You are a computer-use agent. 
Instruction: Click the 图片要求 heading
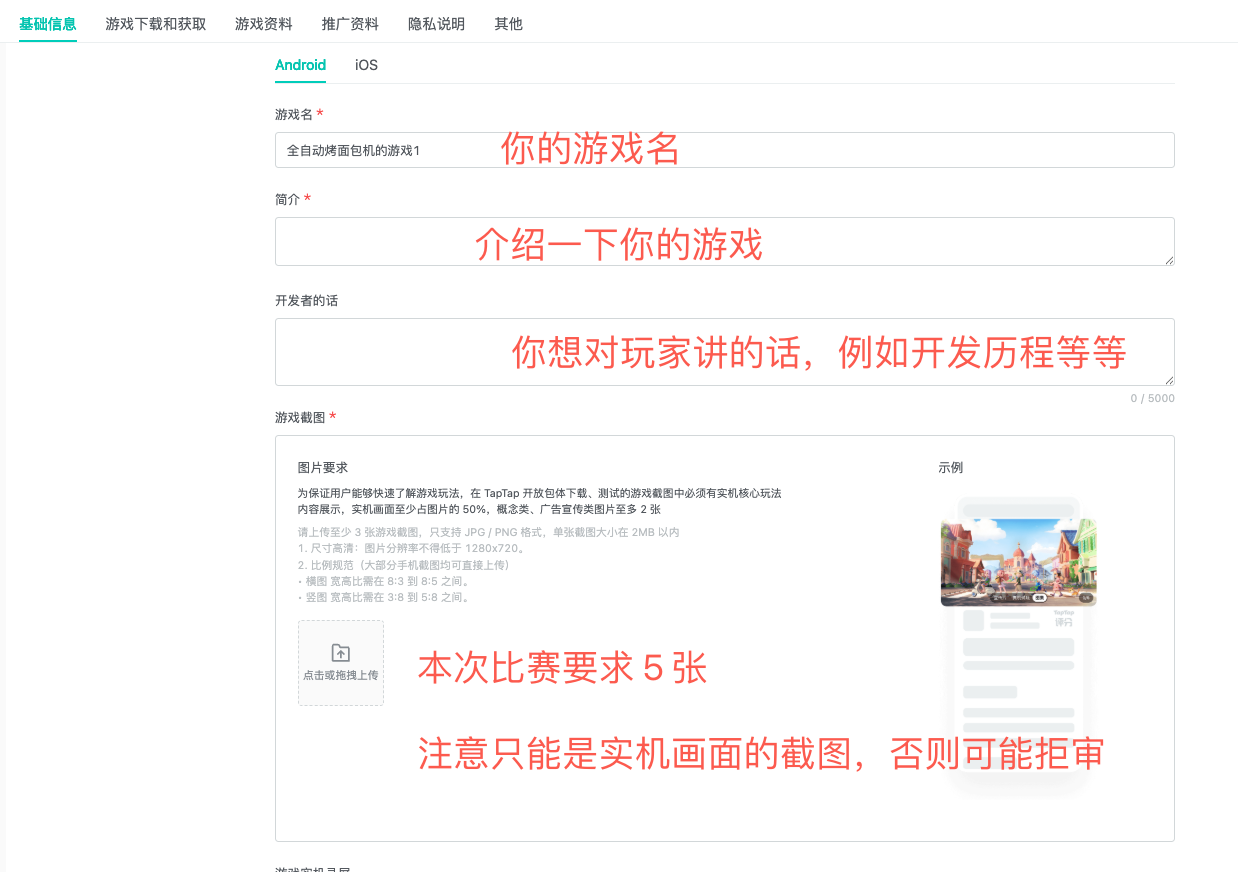pos(322,468)
